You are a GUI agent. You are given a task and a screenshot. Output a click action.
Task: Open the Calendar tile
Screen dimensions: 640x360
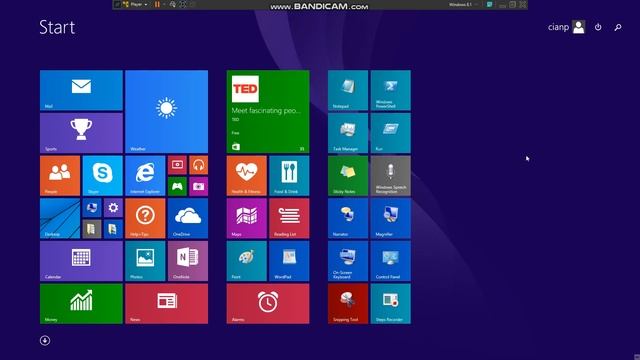coord(81,261)
